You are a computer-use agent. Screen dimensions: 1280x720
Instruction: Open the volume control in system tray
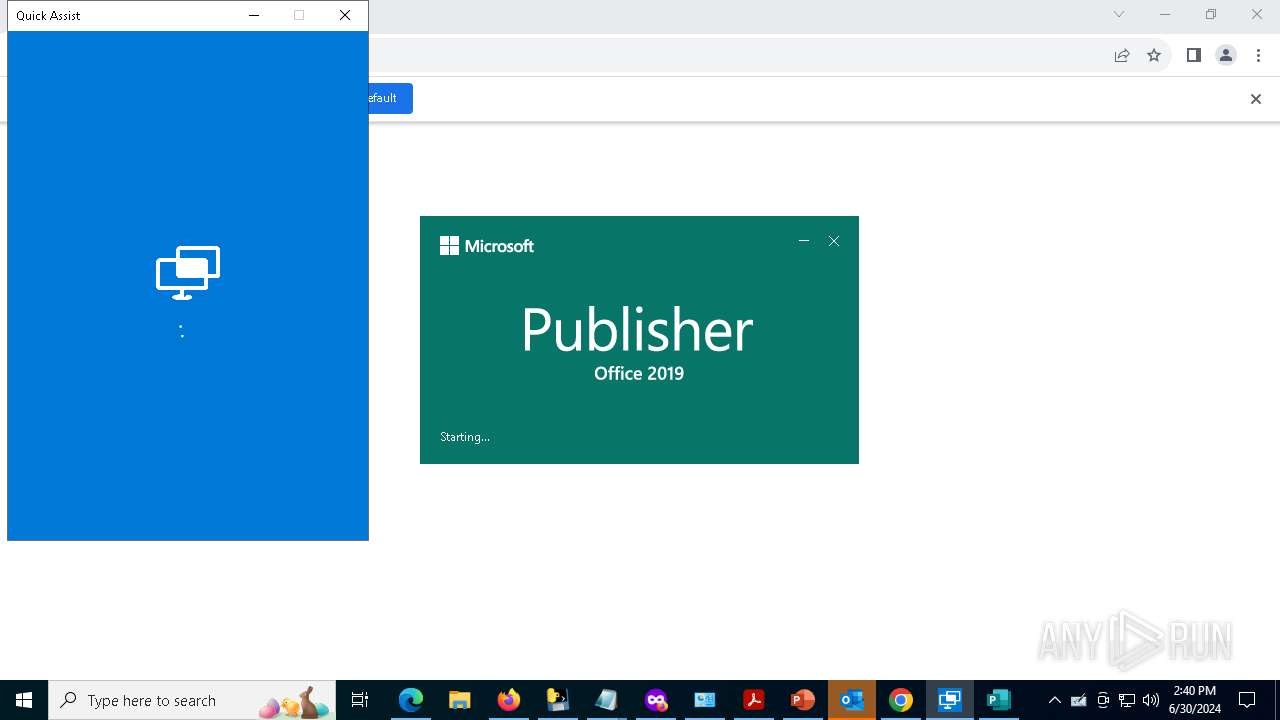pyautogui.click(x=1151, y=700)
